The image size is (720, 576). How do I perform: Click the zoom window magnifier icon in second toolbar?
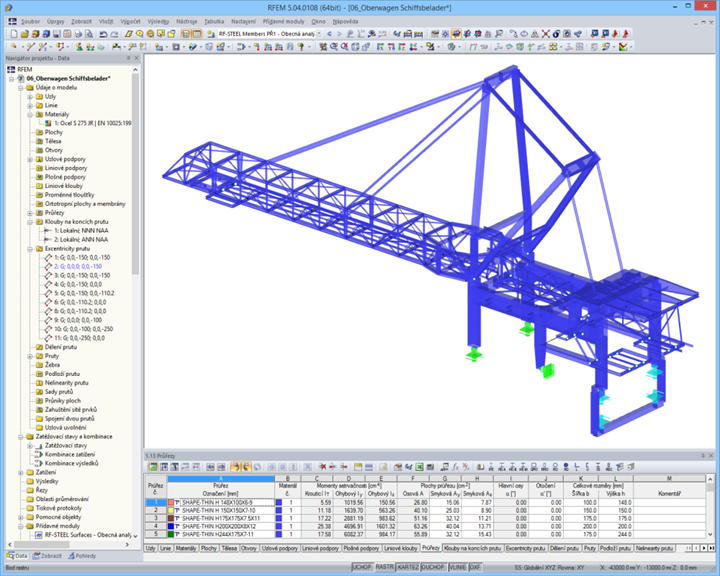333,46
